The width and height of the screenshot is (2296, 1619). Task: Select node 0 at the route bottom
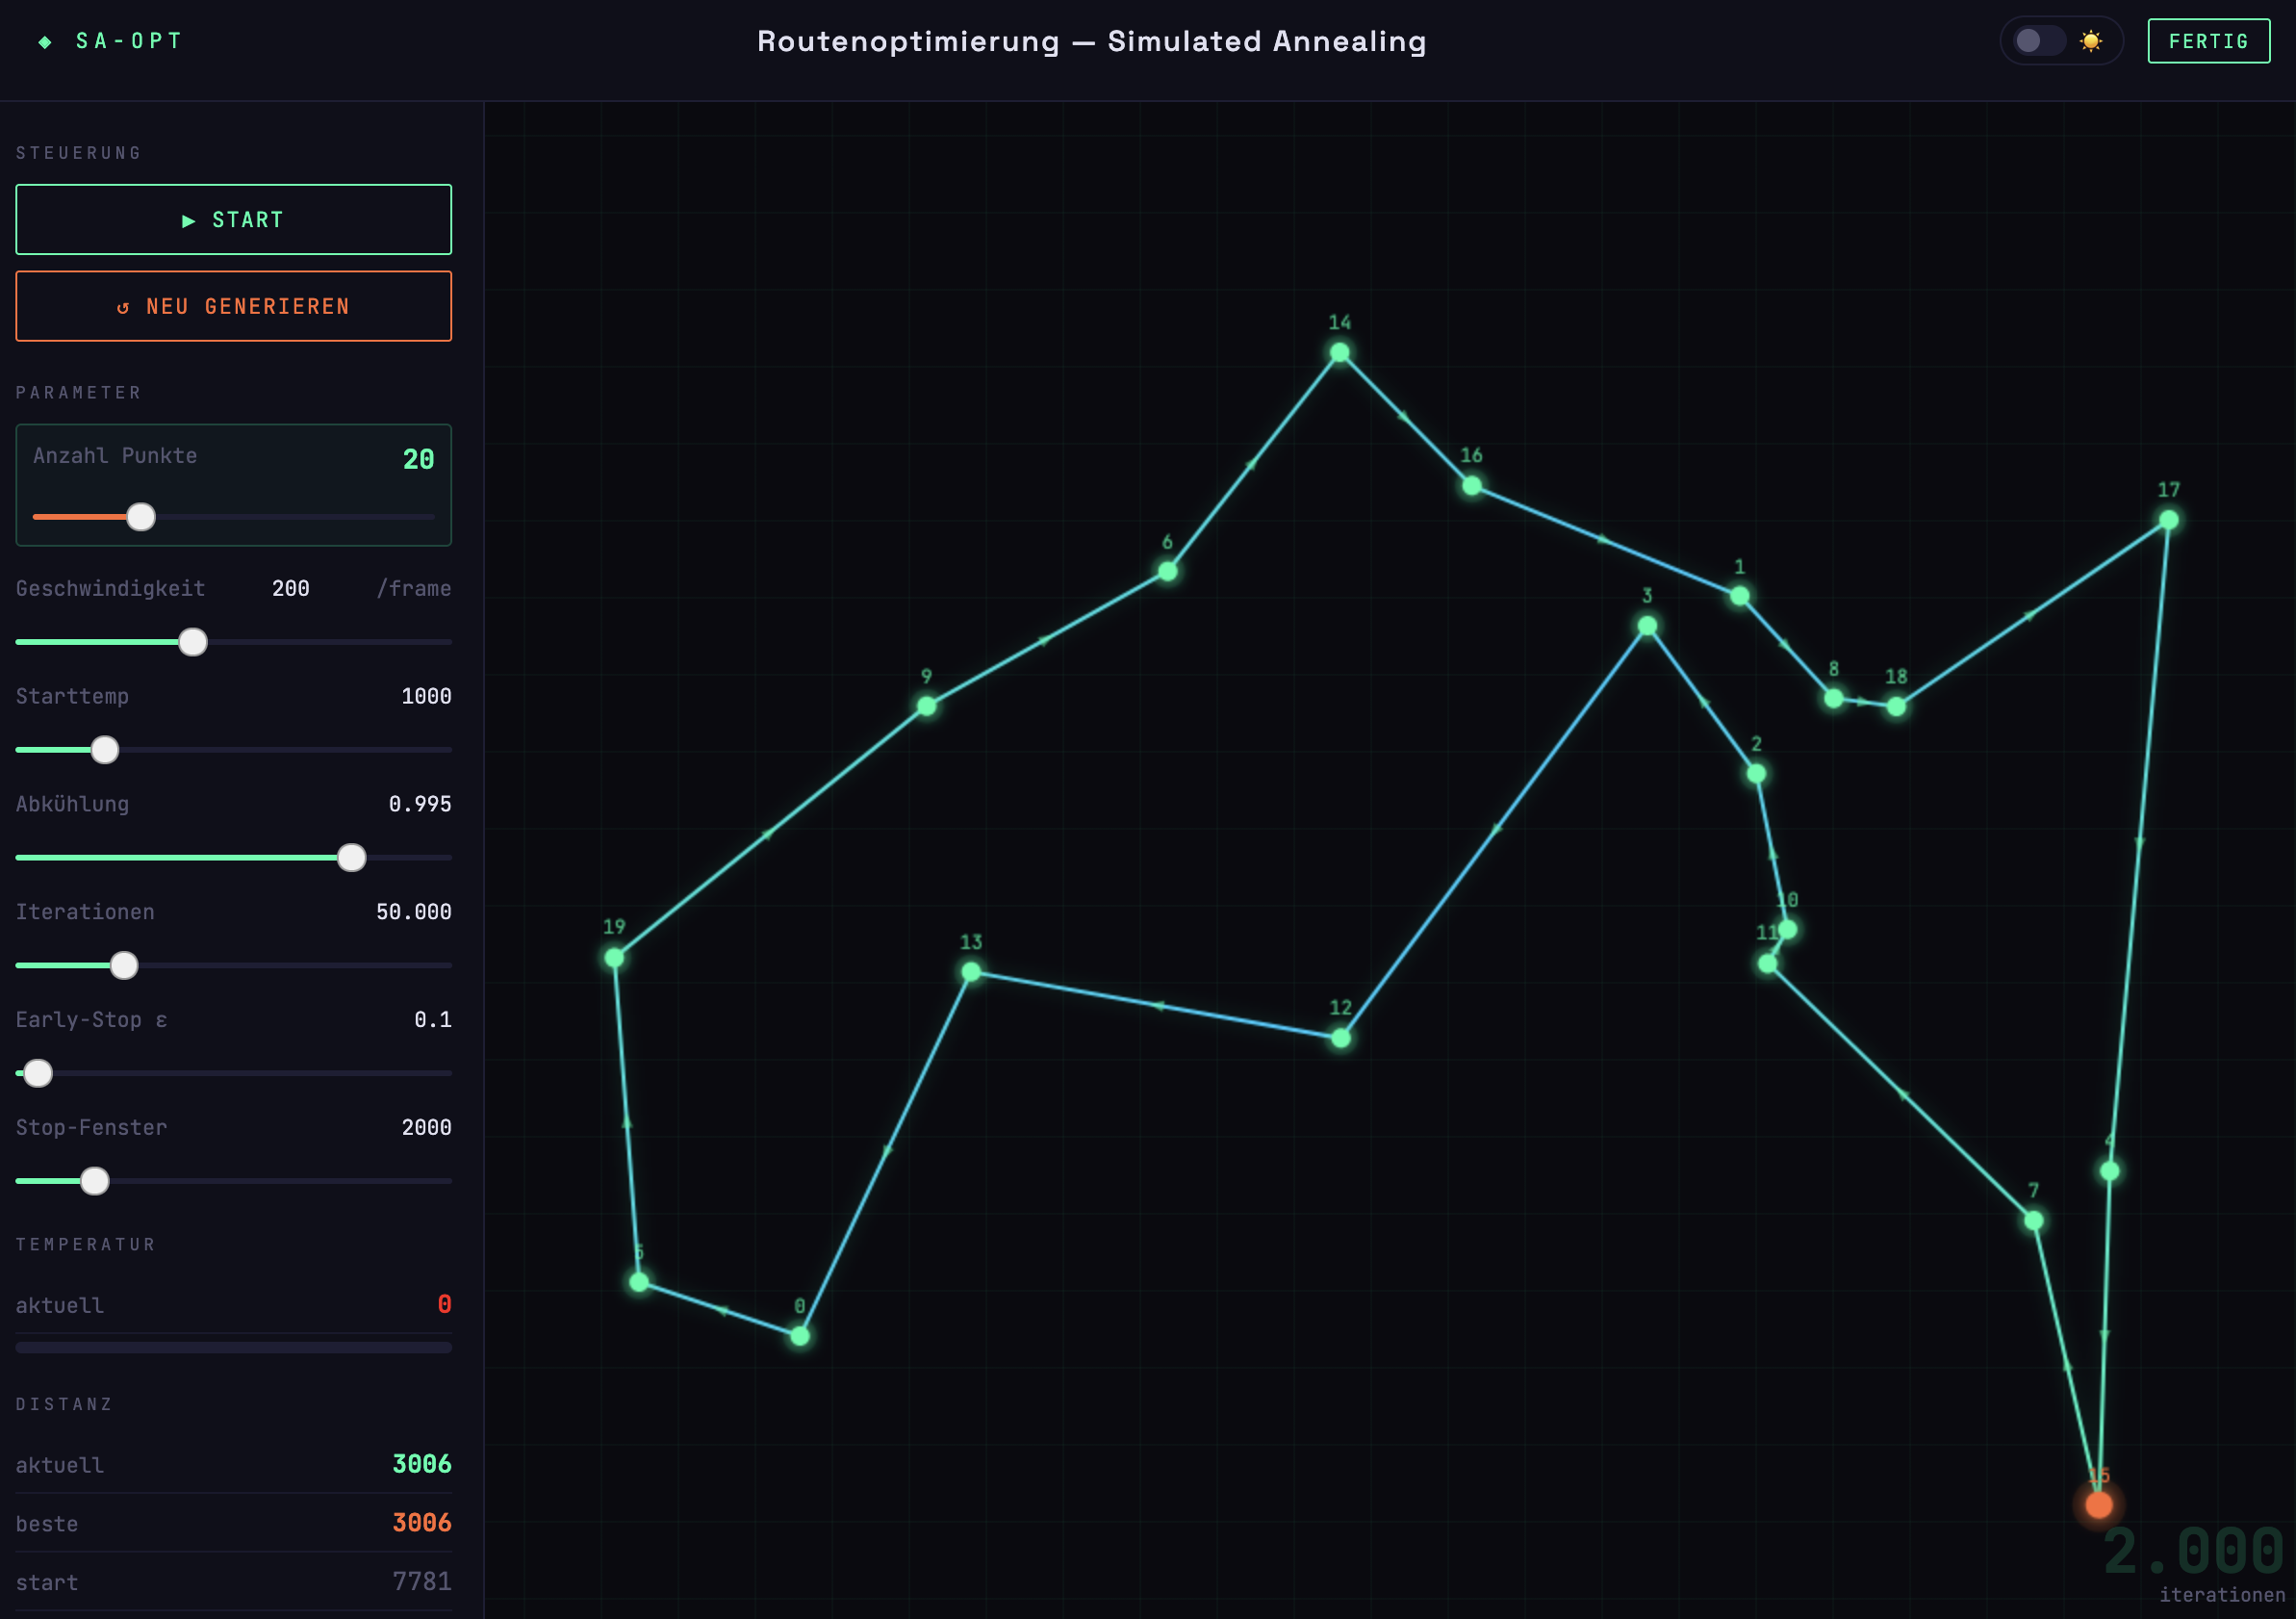pos(800,1335)
